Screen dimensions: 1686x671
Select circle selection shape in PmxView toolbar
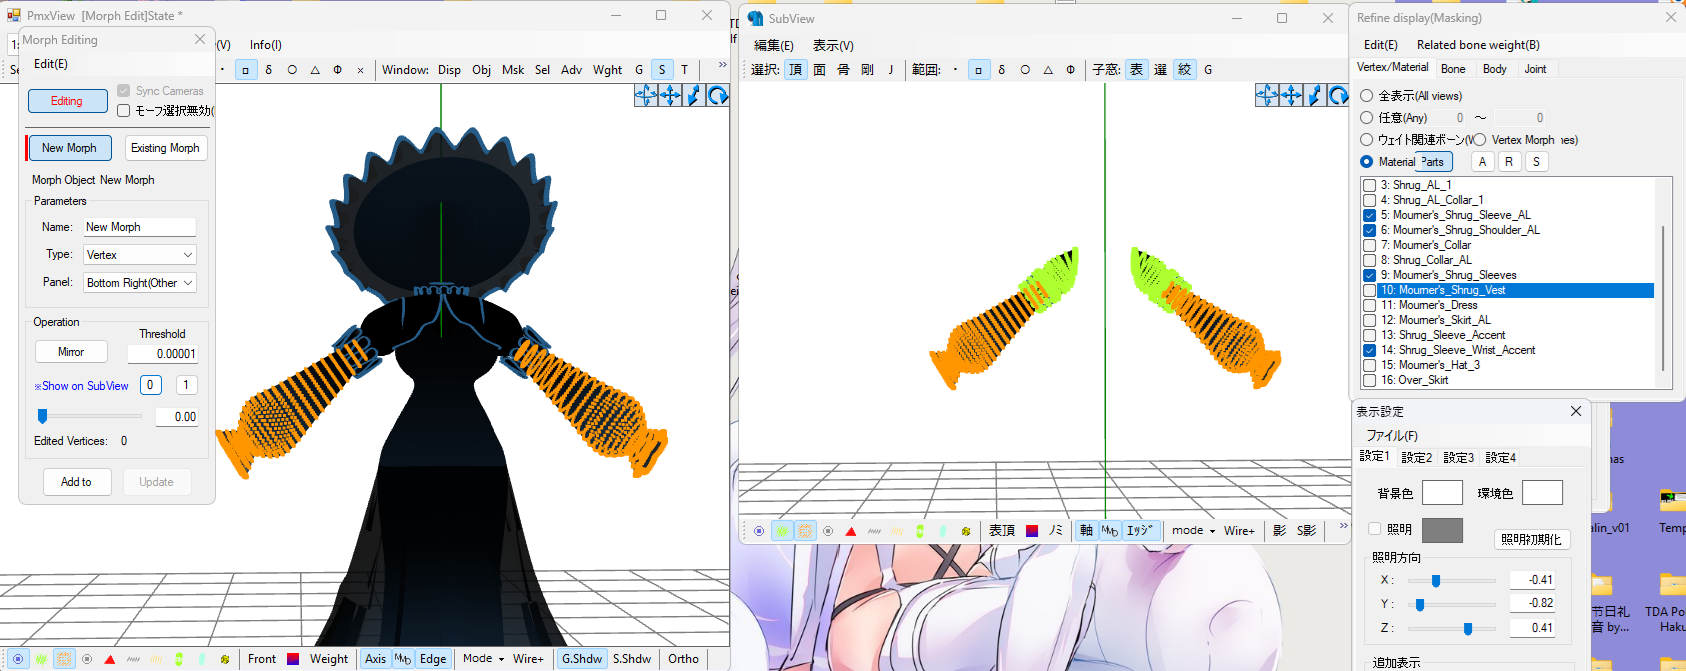(292, 70)
